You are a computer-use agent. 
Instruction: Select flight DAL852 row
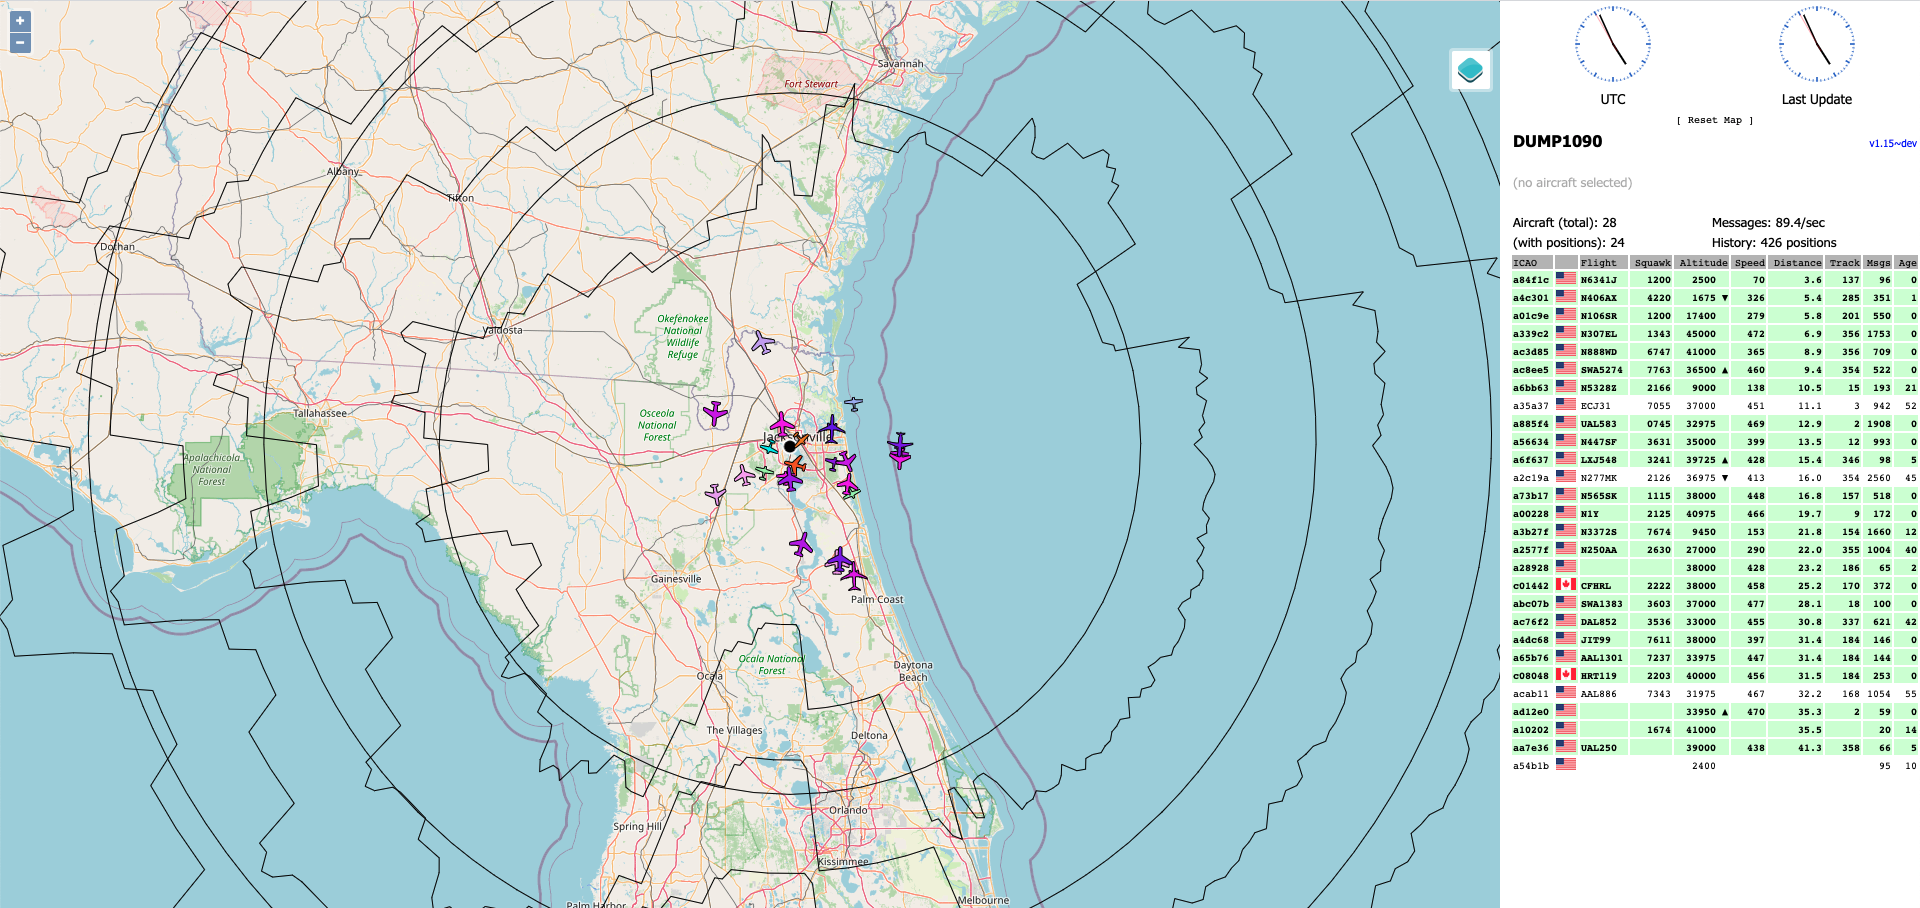(1714, 622)
